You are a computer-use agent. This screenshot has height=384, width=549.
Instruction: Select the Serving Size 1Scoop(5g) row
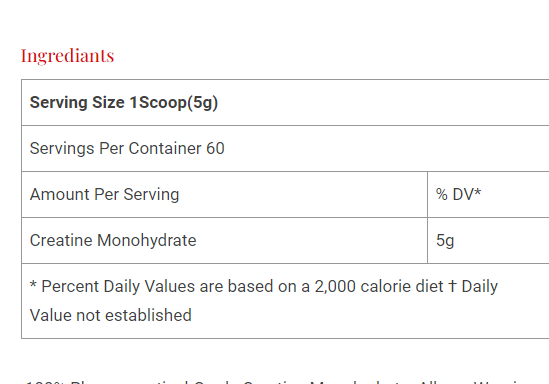coord(285,103)
